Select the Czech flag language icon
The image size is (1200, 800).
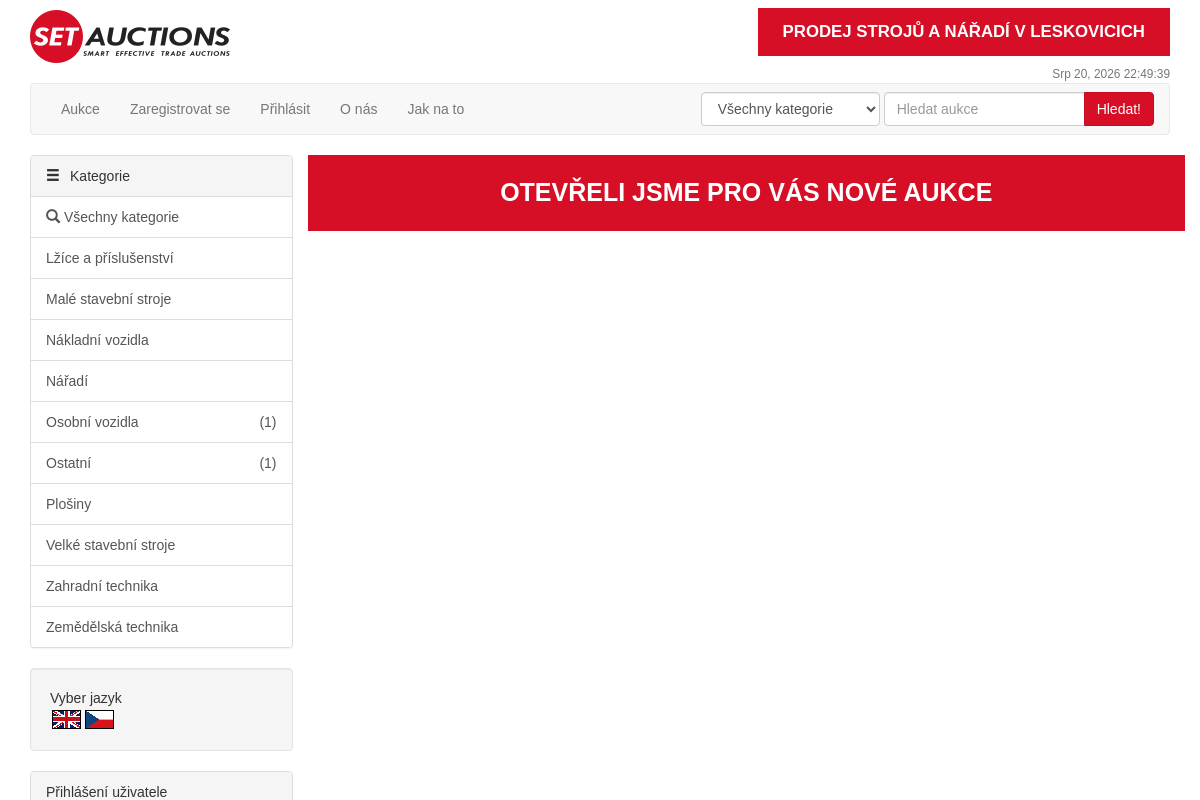pos(99,719)
